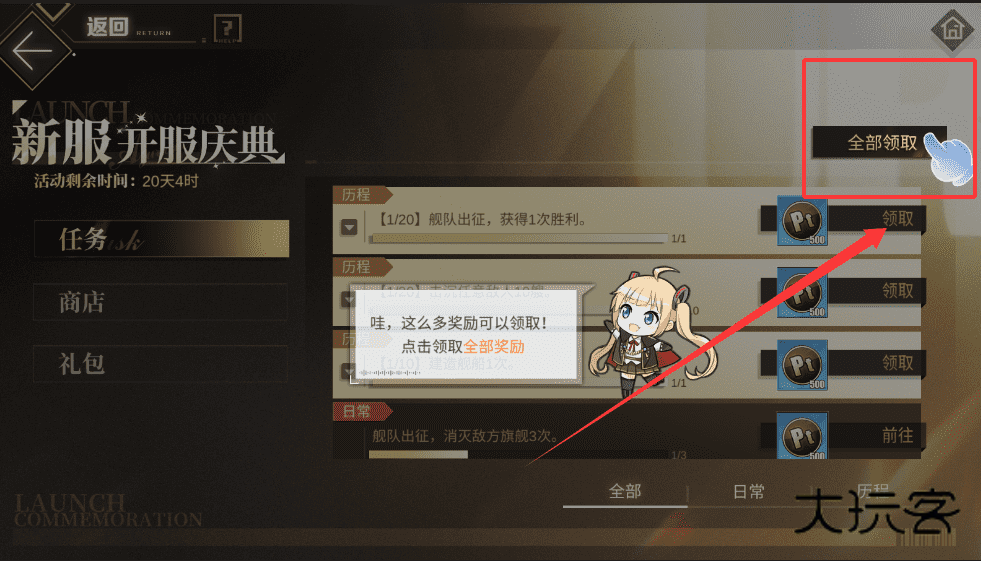981x561 pixels.
Task: Expand the second 历程 task dropdown arrow
Action: [x=348, y=300]
